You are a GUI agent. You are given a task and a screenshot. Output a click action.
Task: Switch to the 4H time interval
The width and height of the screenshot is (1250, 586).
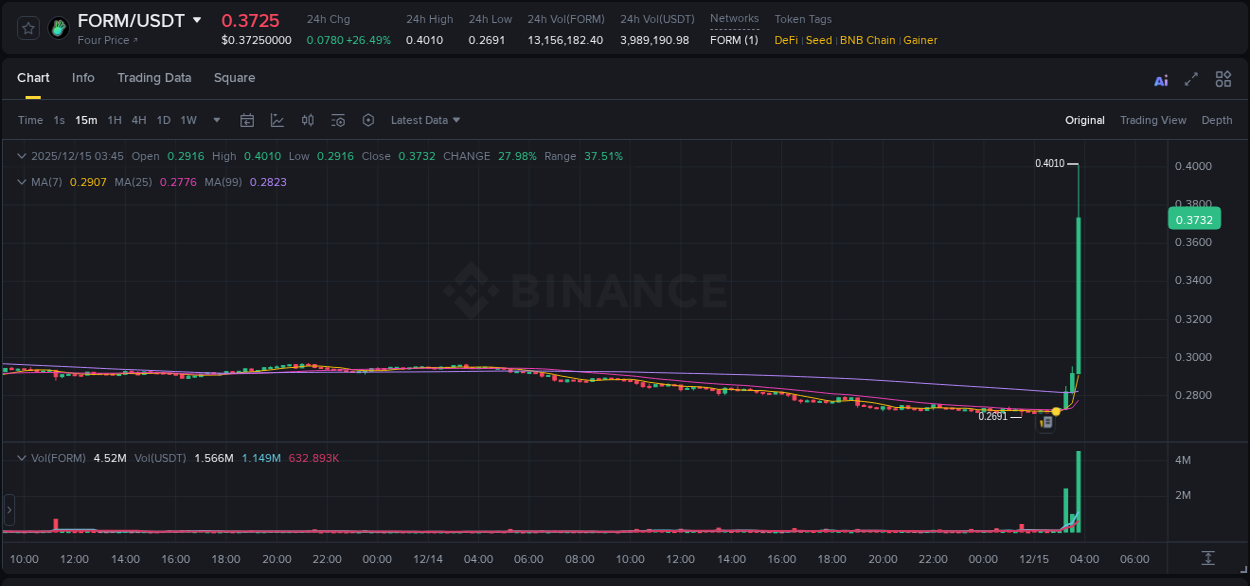138,120
